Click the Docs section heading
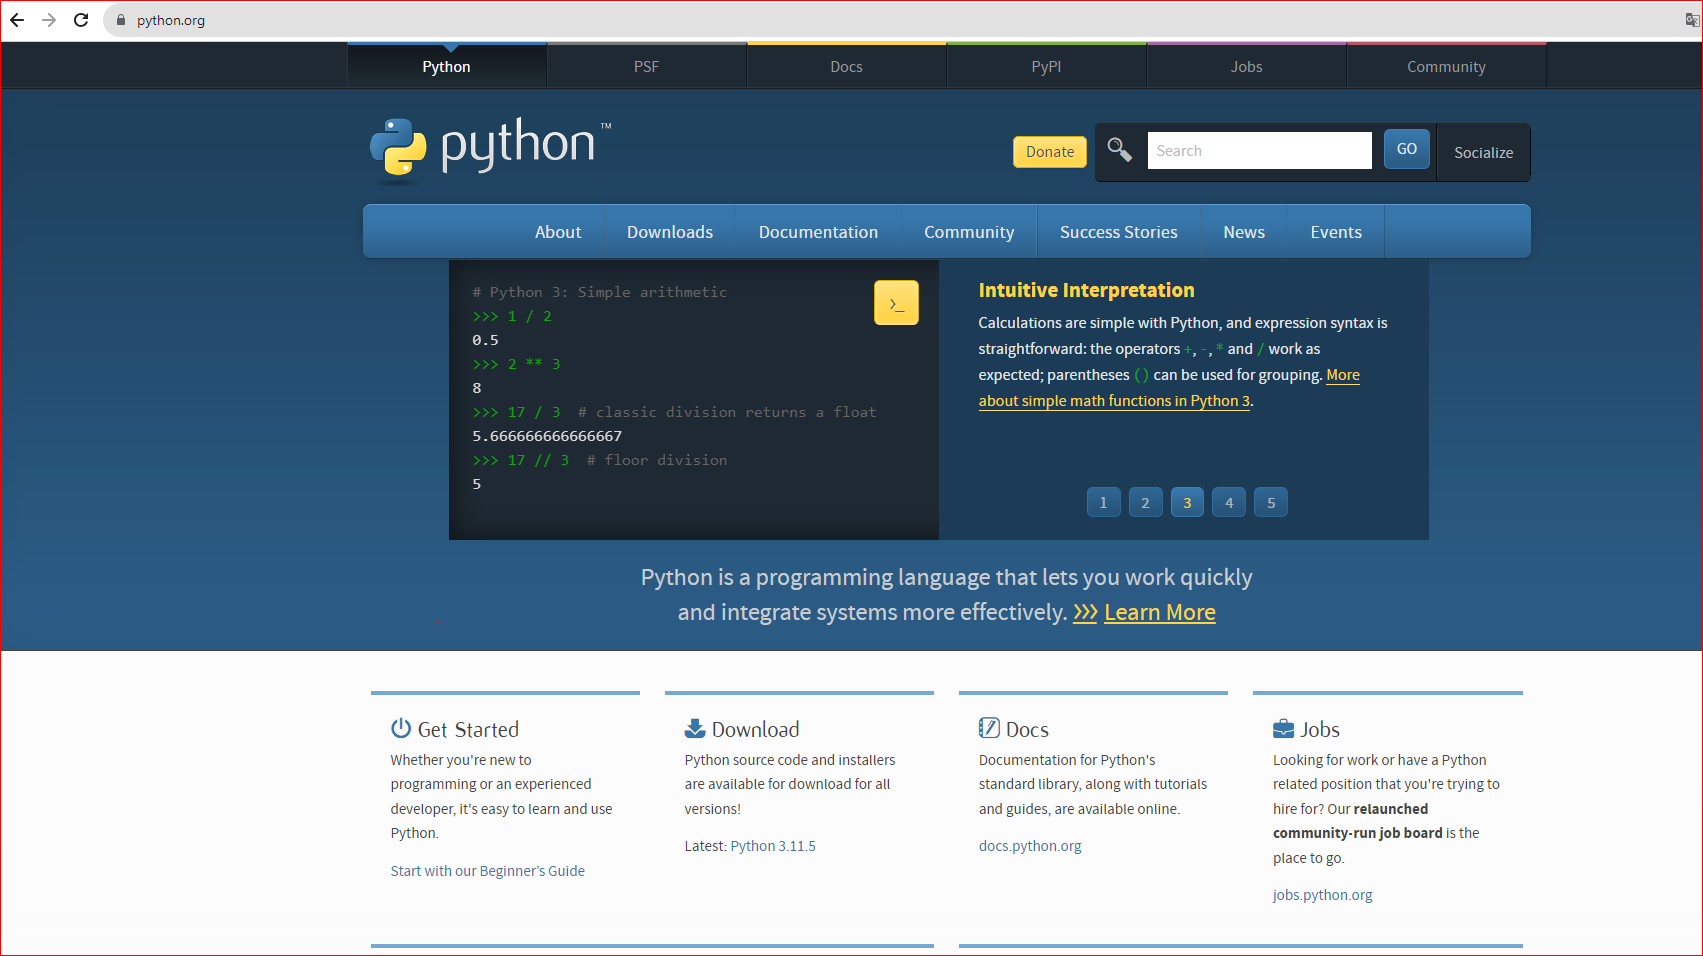The width and height of the screenshot is (1703, 956). (x=1027, y=729)
